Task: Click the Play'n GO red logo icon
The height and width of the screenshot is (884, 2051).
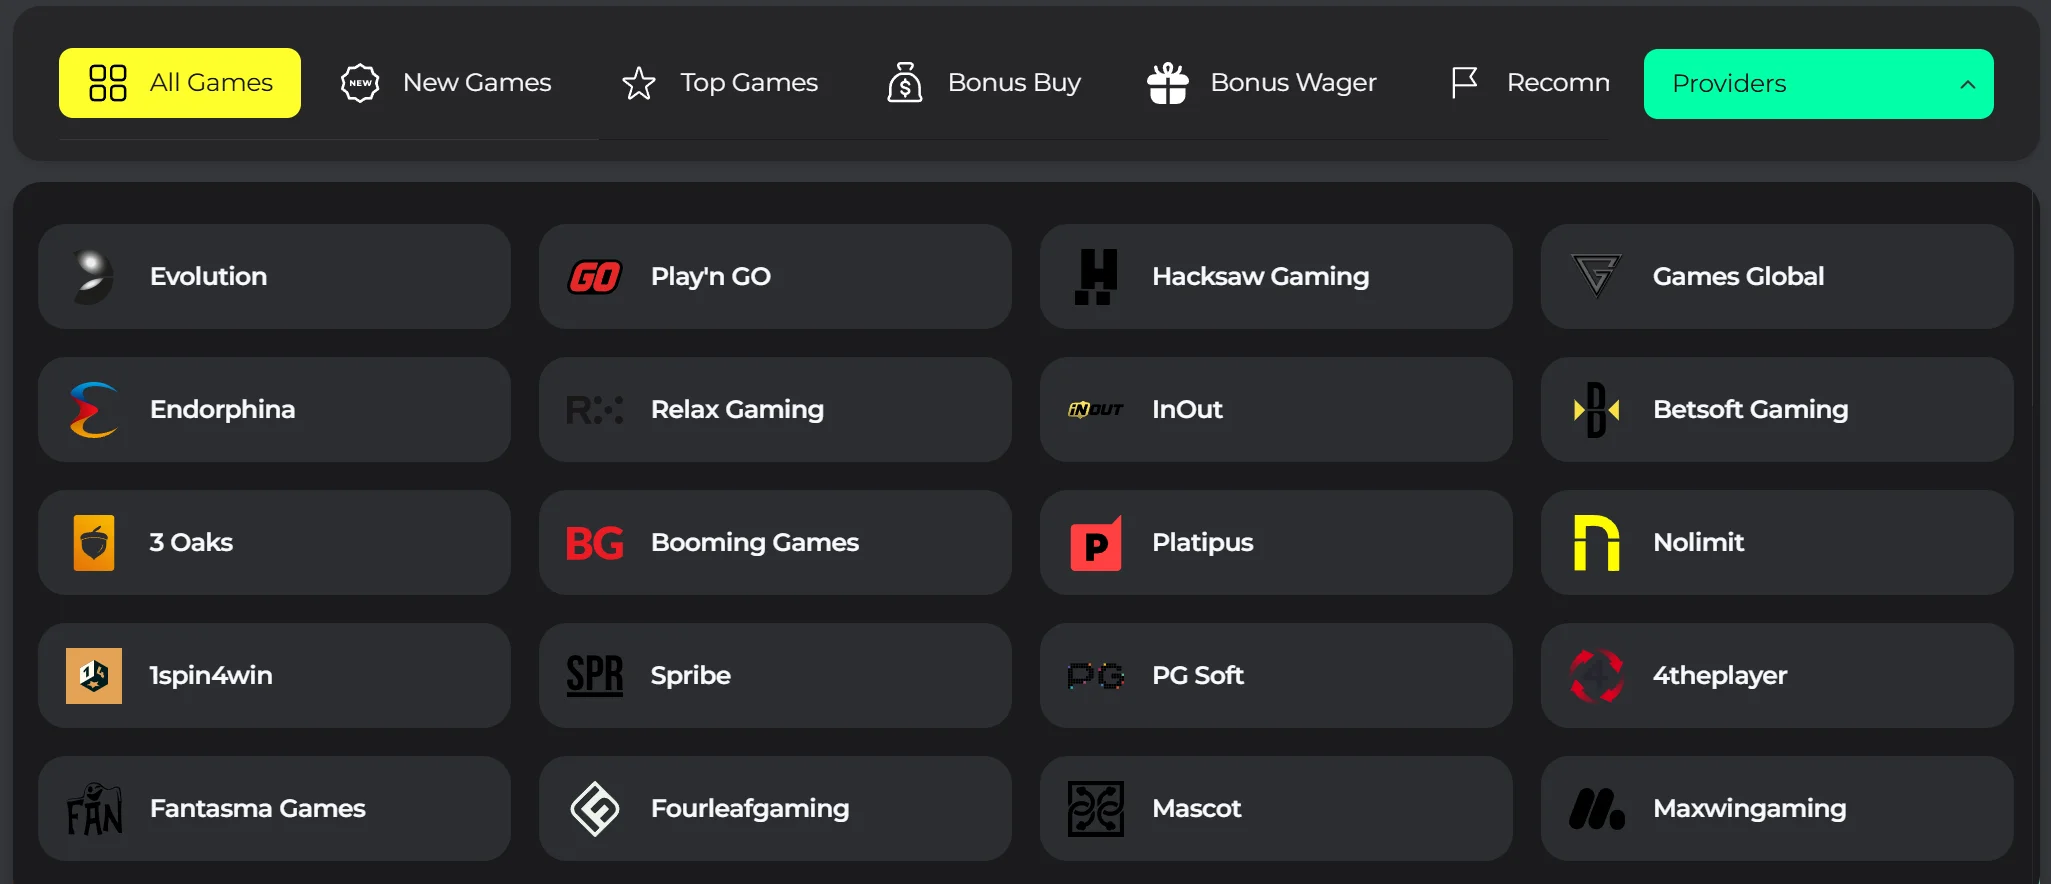Action: (x=594, y=277)
